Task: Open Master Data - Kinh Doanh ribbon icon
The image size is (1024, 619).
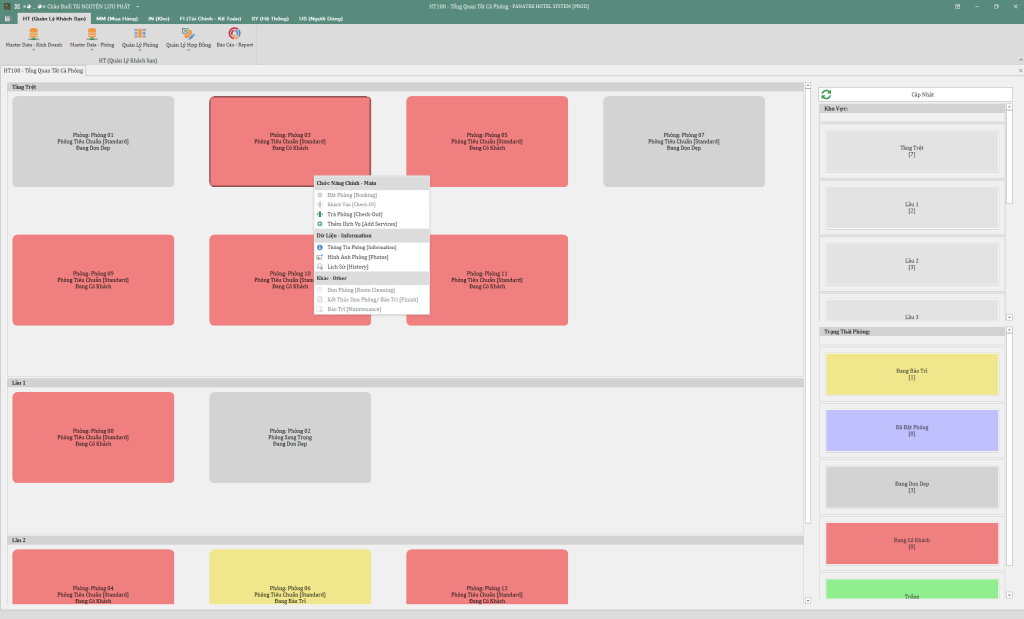Action: pos(33,36)
